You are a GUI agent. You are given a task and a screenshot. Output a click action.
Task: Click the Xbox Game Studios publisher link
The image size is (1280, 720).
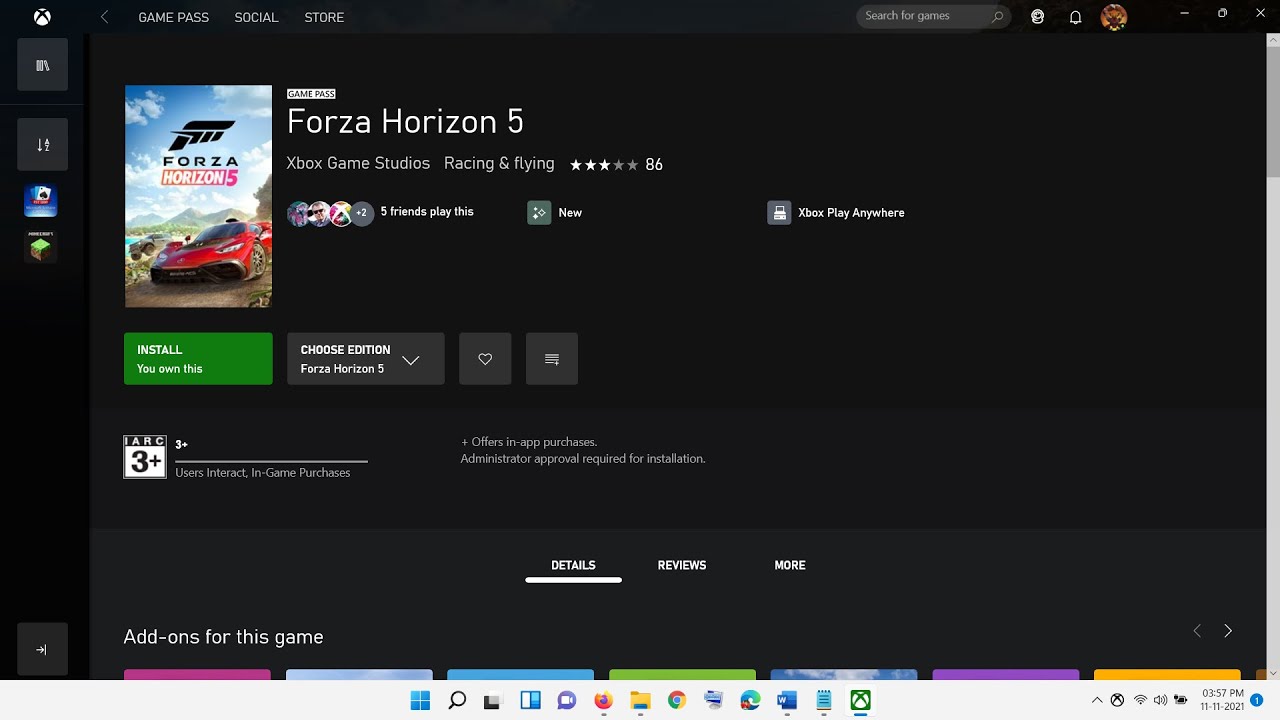pos(358,163)
